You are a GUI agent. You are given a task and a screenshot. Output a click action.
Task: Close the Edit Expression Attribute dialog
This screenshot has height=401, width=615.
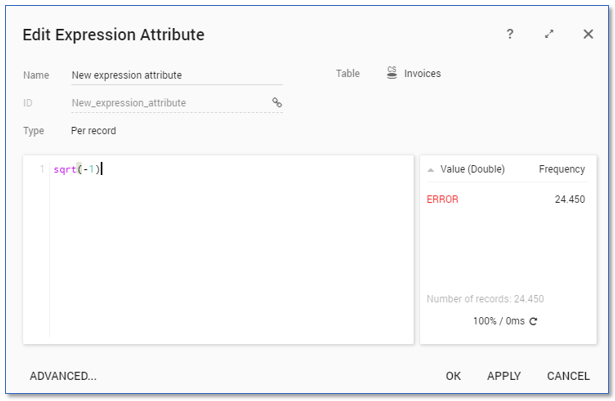[588, 34]
